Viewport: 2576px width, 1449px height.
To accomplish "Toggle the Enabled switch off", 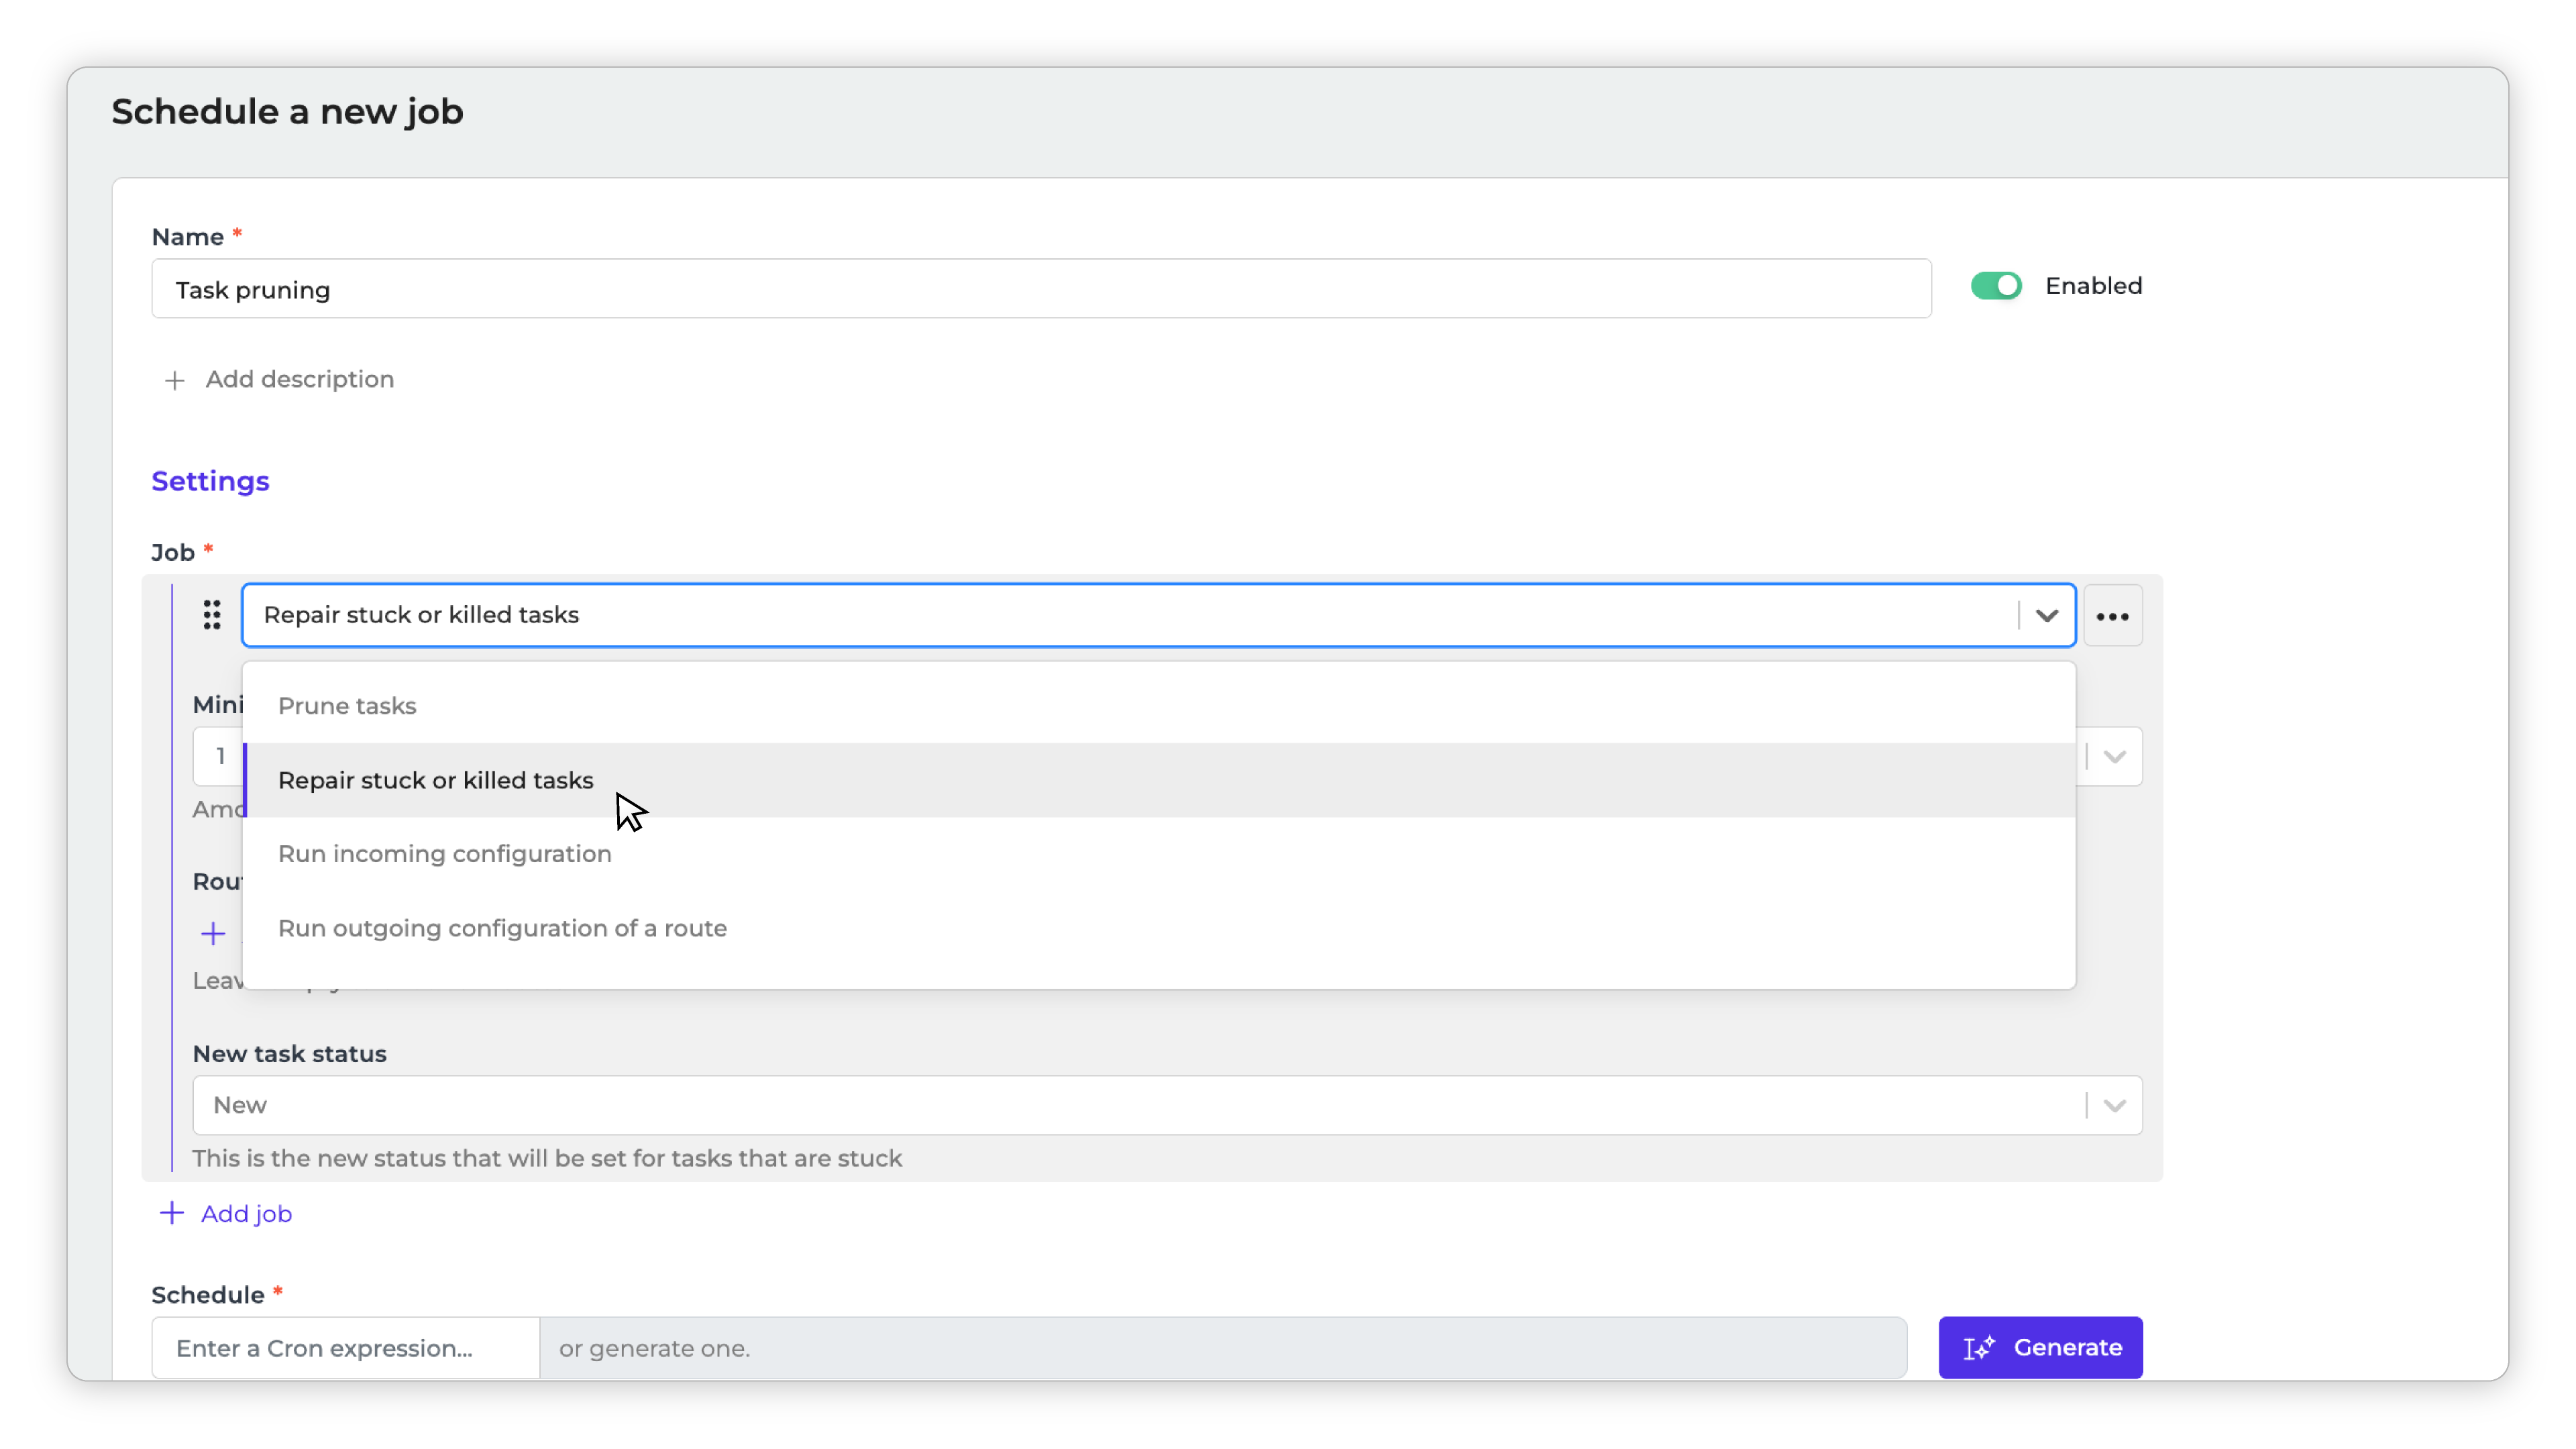I will click(x=1996, y=286).
